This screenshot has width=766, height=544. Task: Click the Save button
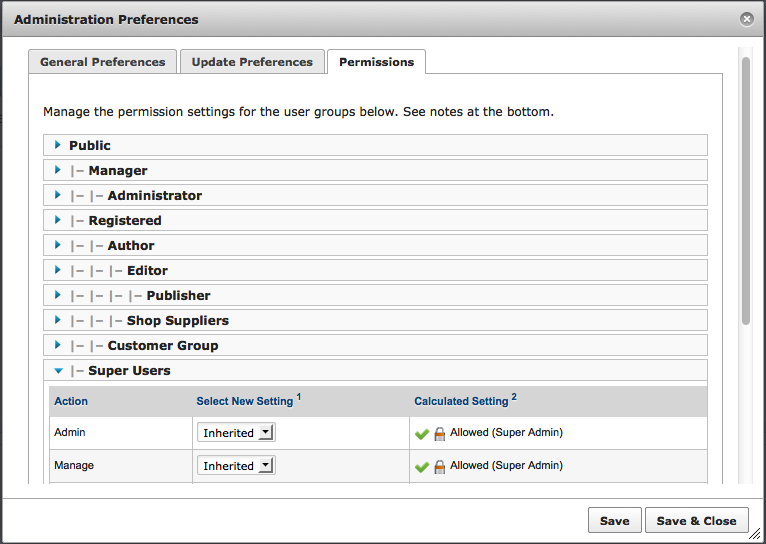(x=614, y=520)
